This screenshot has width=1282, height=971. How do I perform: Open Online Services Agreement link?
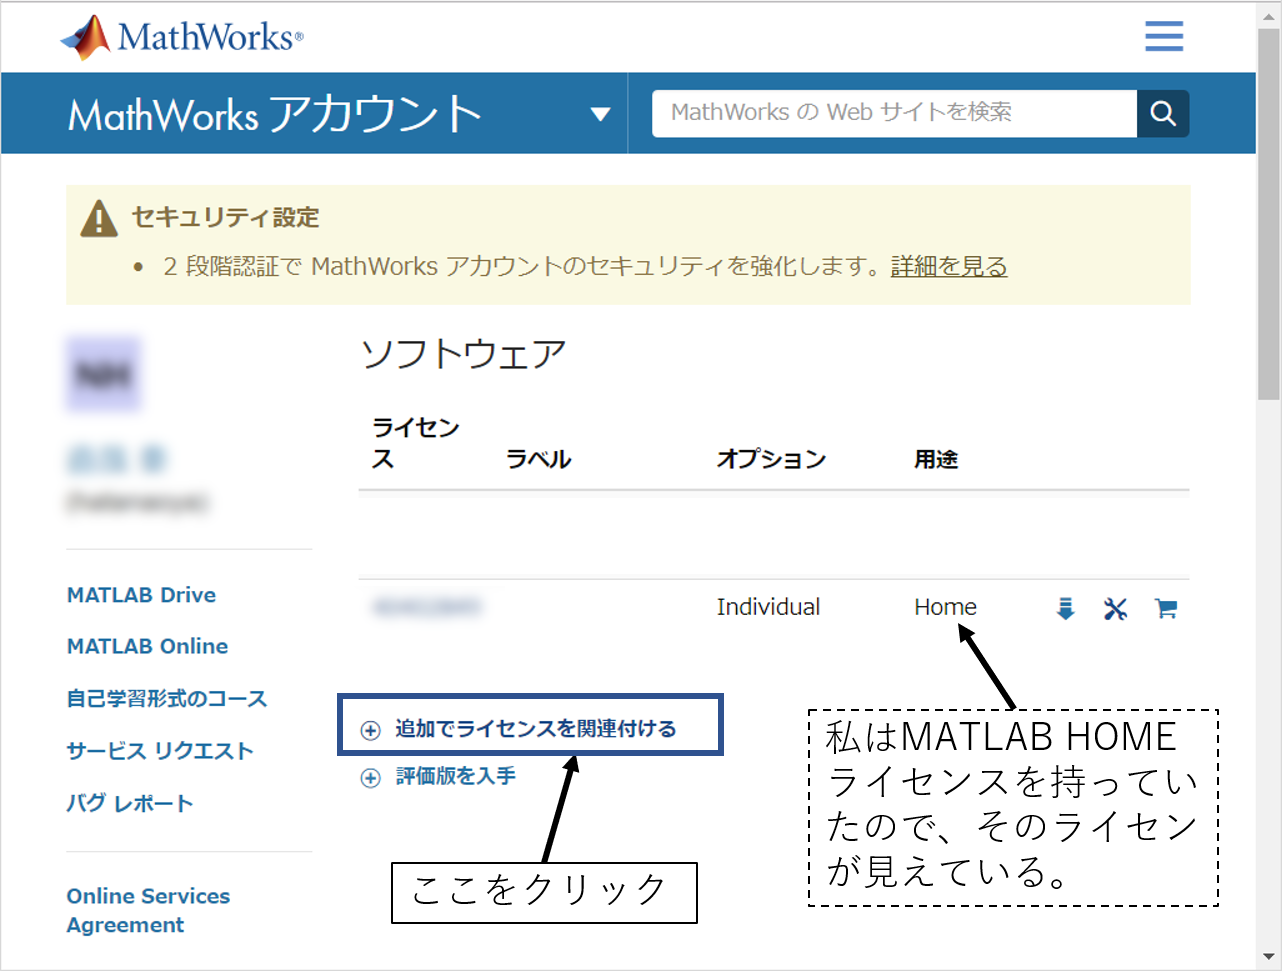pyautogui.click(x=148, y=910)
